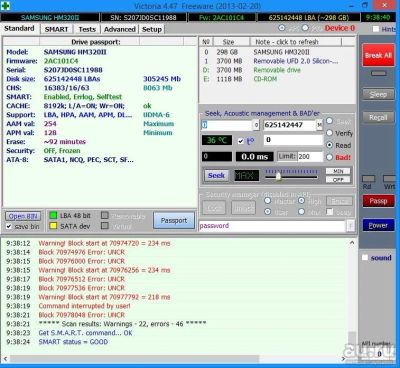Click the yellow SATA dev indicator
Screen dimensions: 400x368
coord(53,226)
